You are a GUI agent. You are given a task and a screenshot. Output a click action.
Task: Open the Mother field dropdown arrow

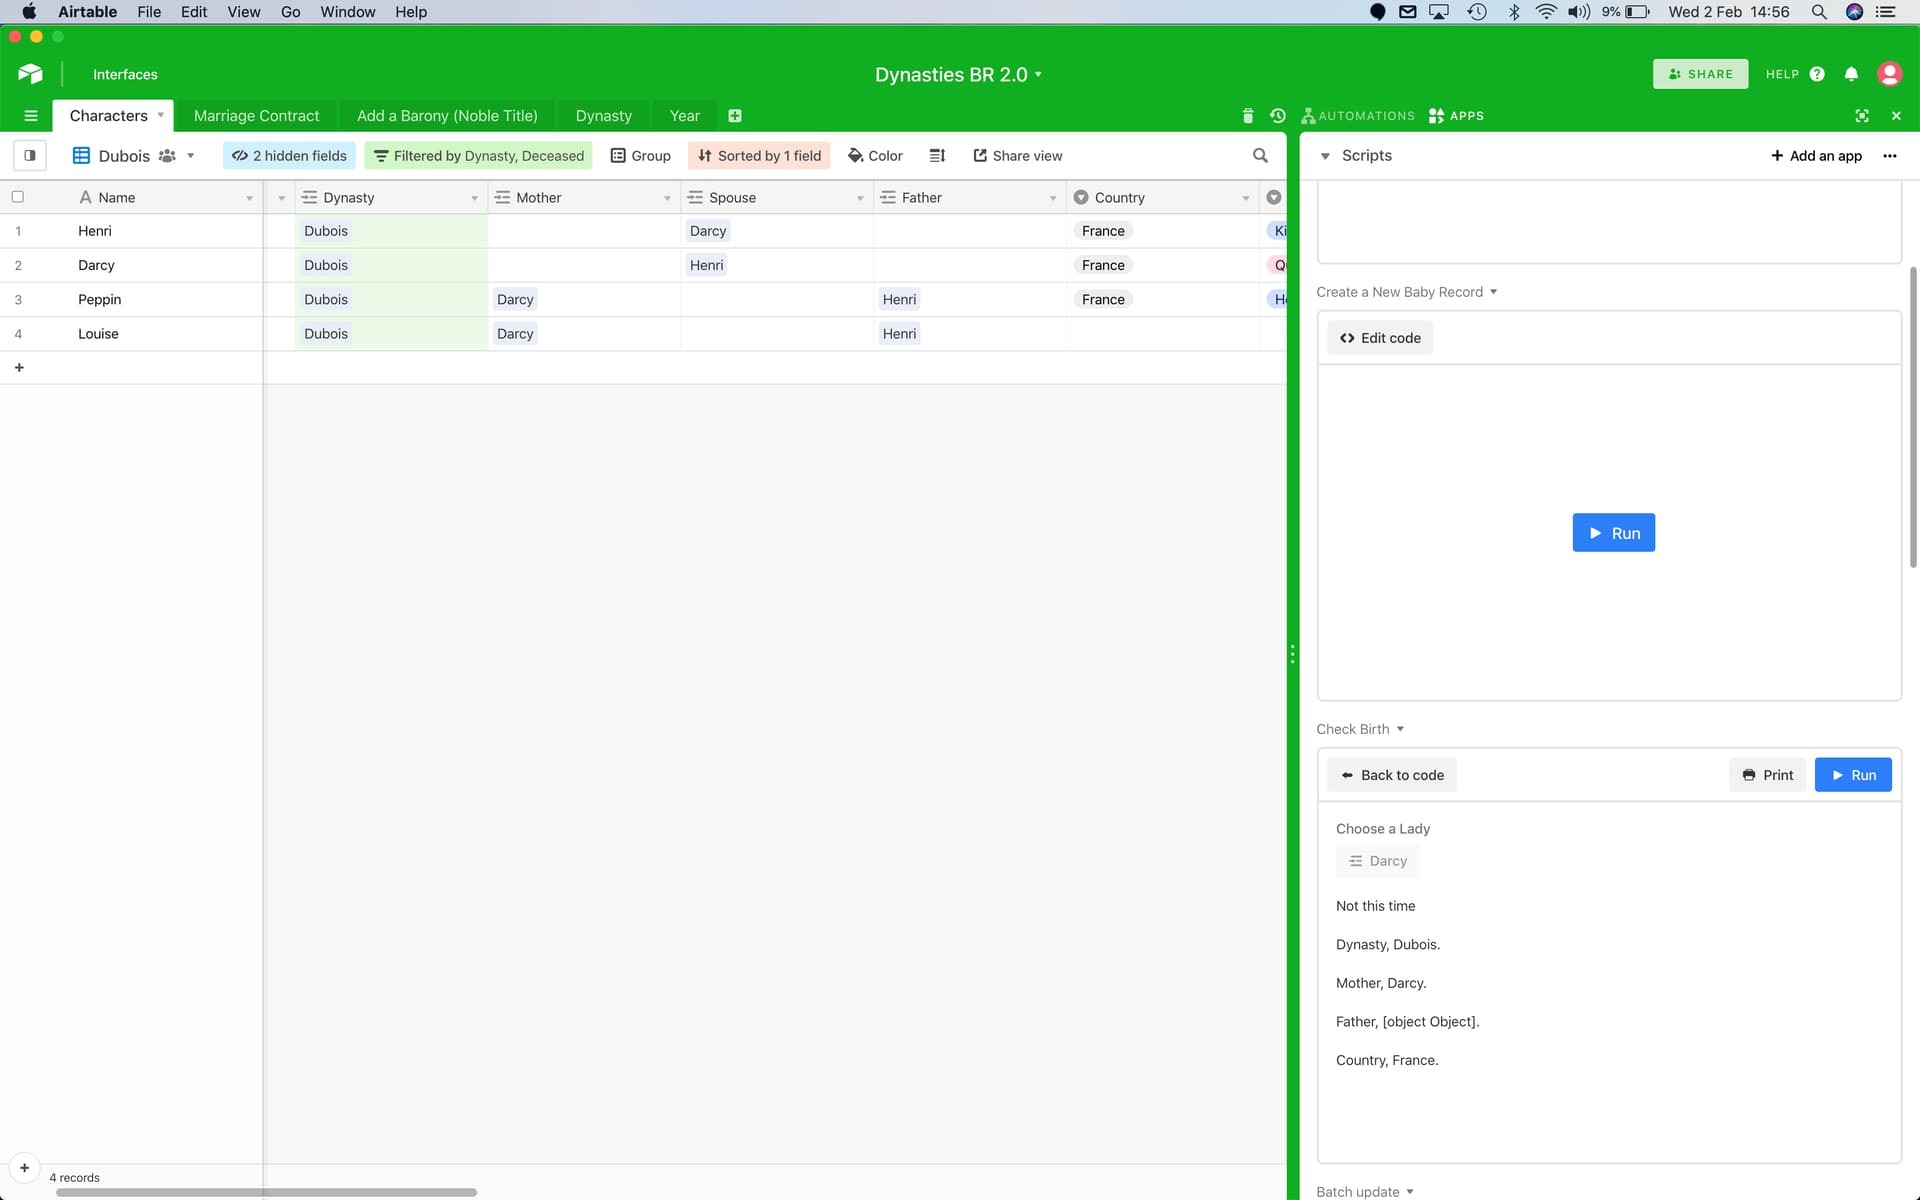pyautogui.click(x=667, y=198)
